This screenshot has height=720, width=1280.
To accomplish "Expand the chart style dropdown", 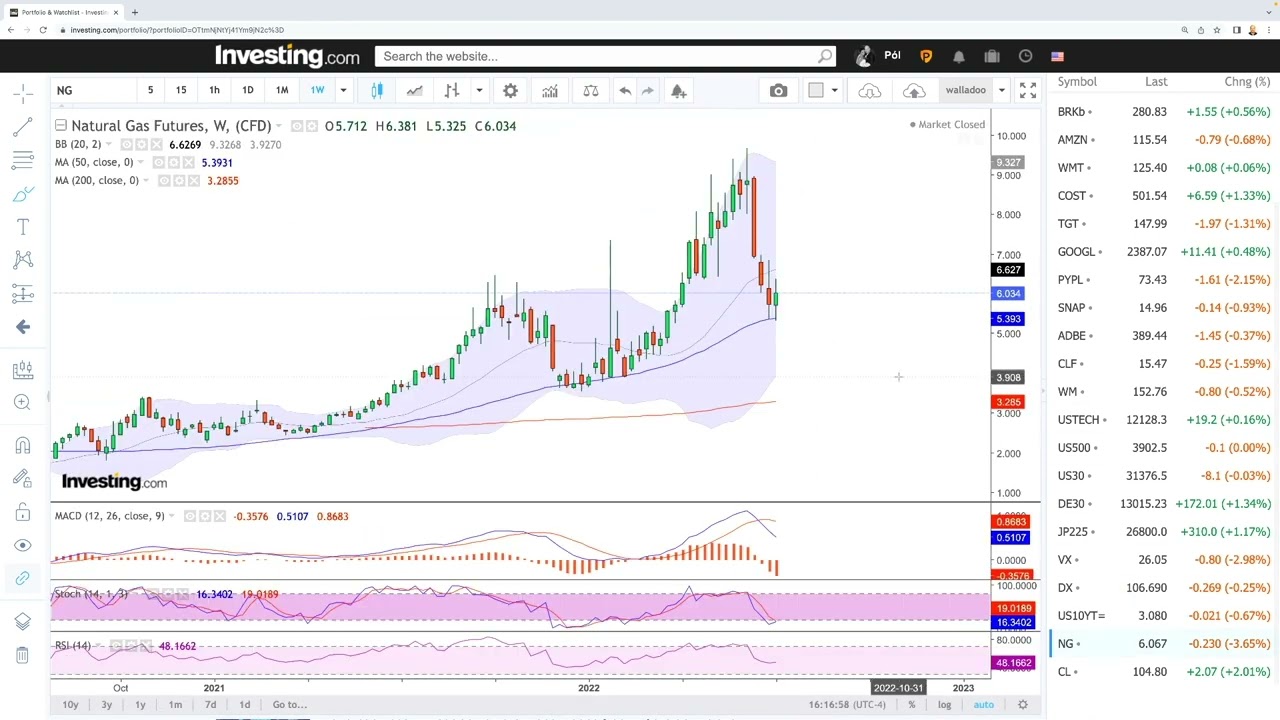I will point(479,91).
